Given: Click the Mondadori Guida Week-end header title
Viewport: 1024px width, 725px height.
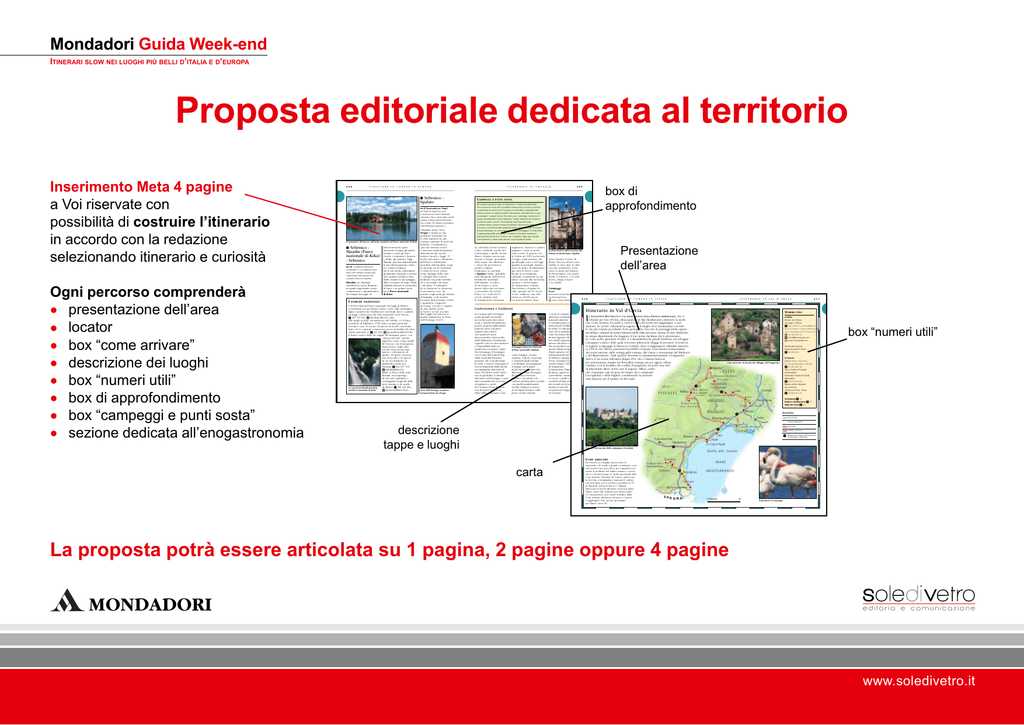Looking at the screenshot, I should point(159,44).
